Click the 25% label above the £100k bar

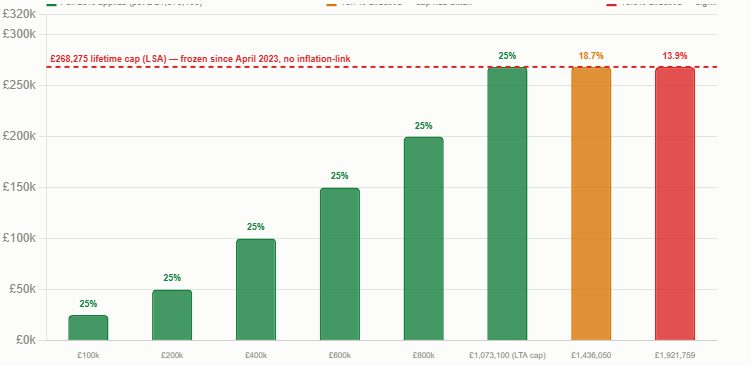(x=88, y=304)
